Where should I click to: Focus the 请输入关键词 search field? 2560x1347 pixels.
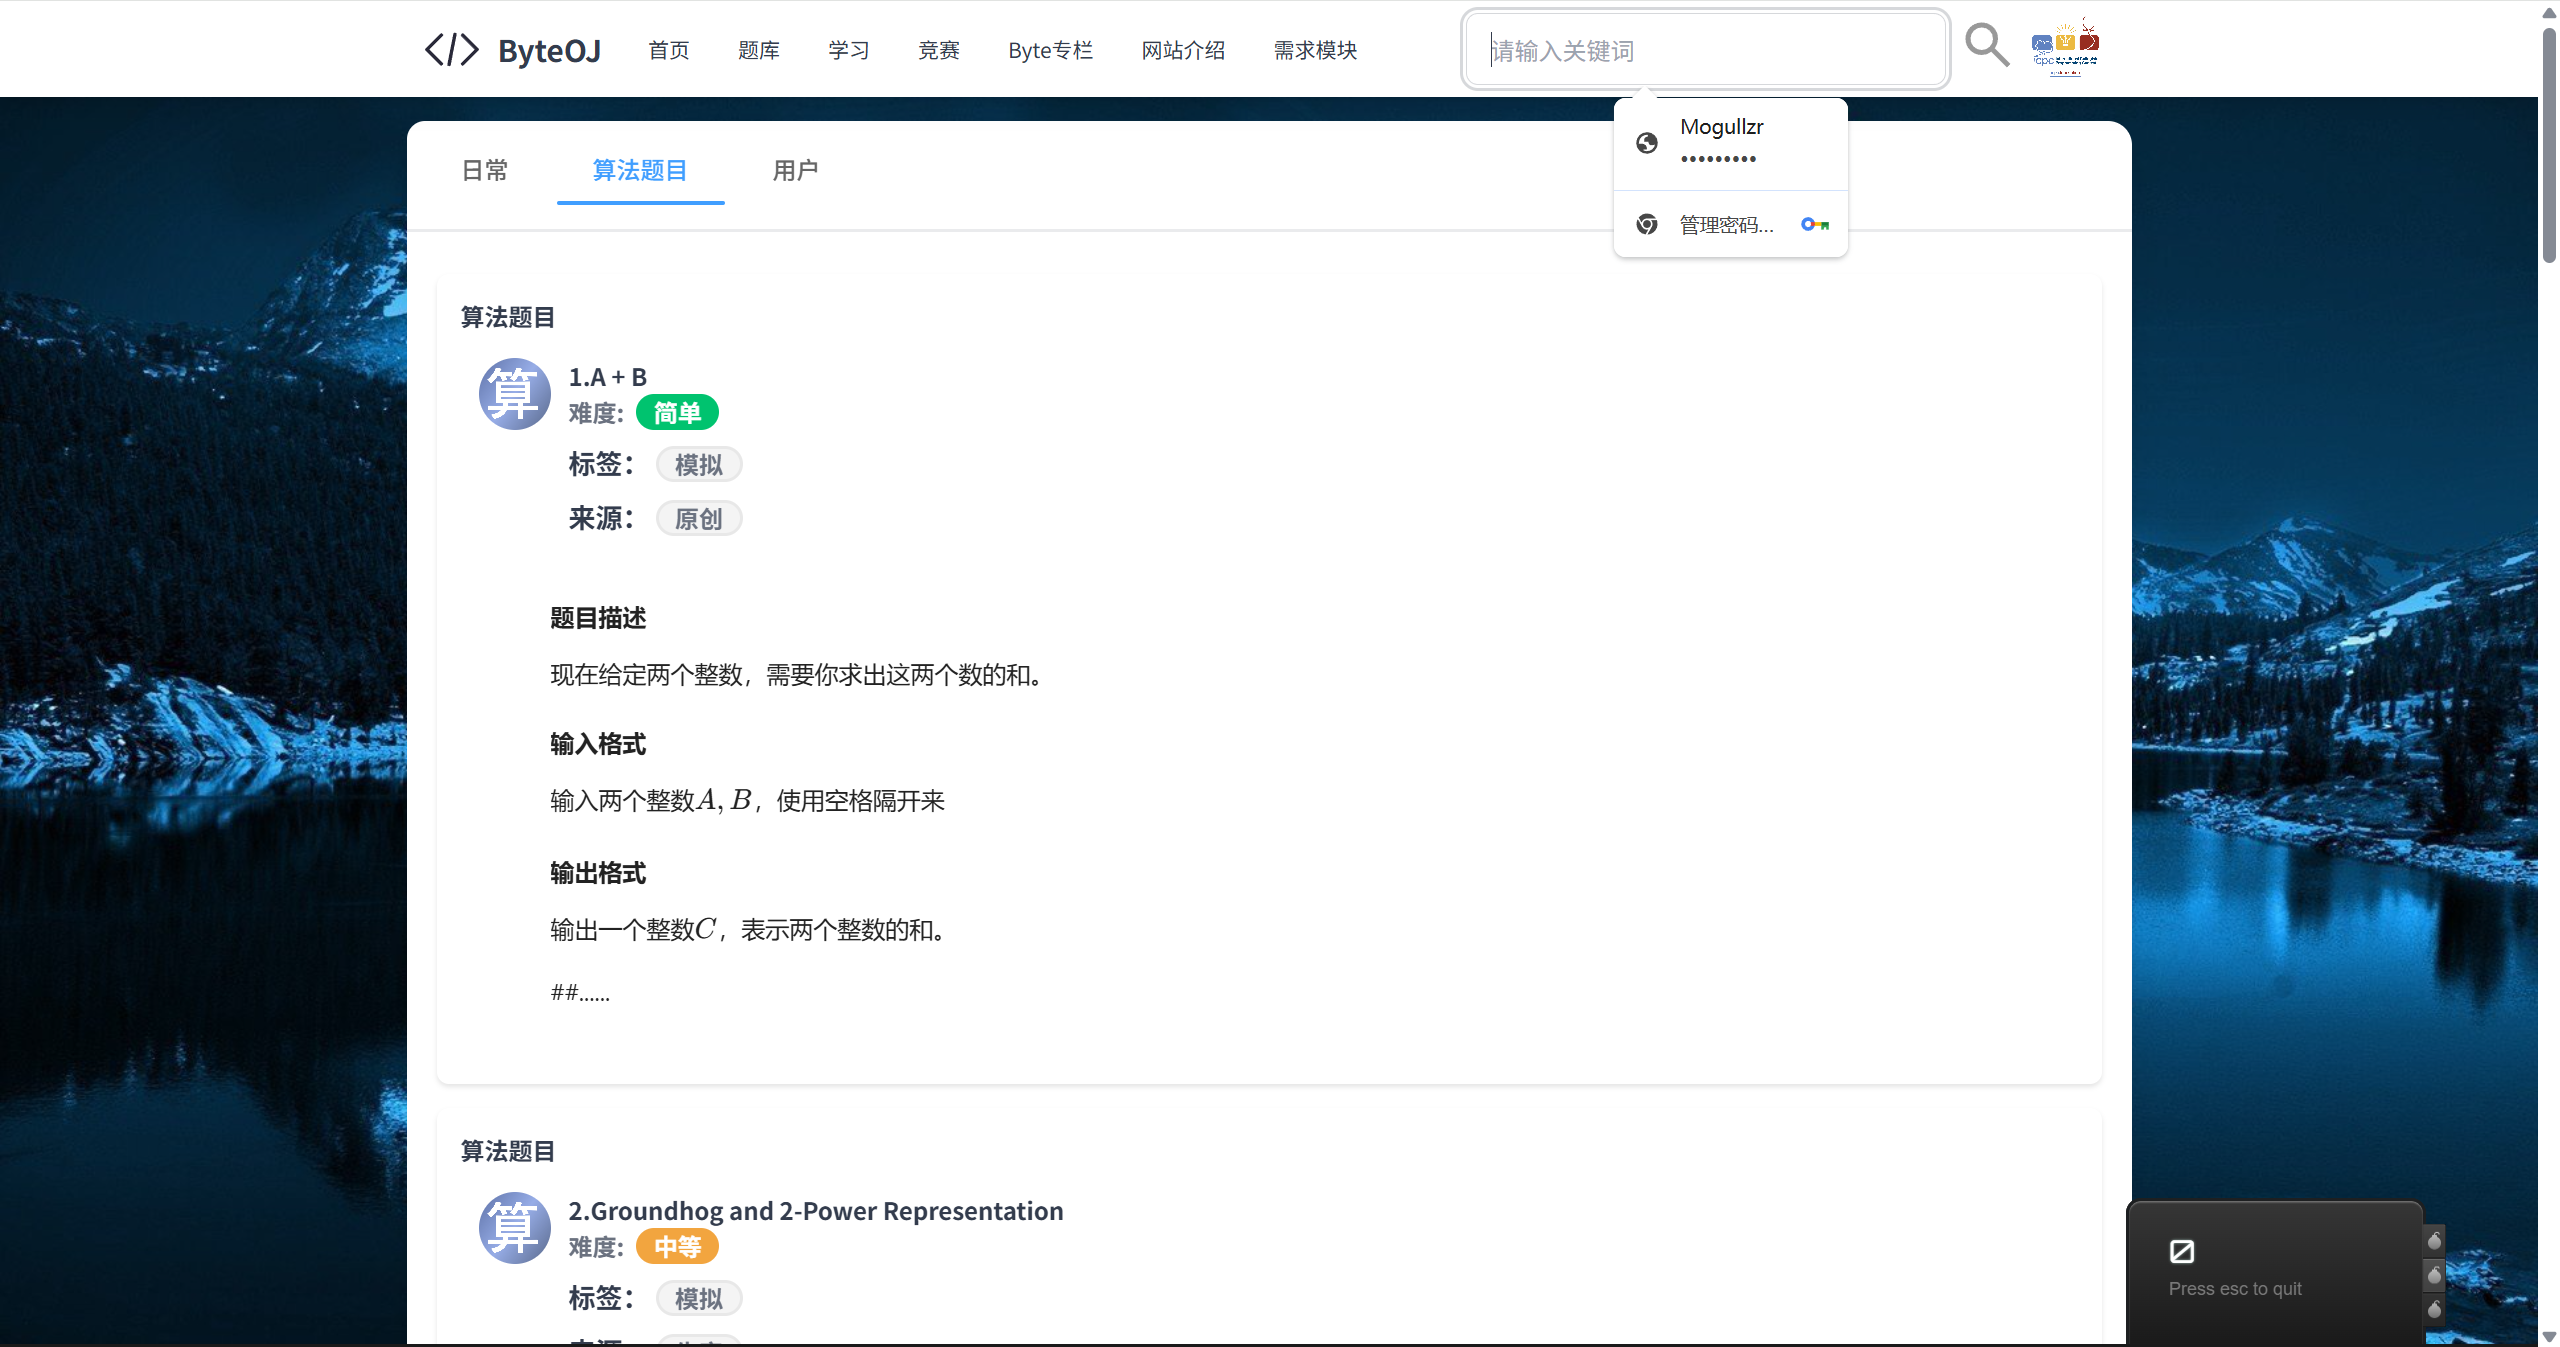(x=1705, y=50)
